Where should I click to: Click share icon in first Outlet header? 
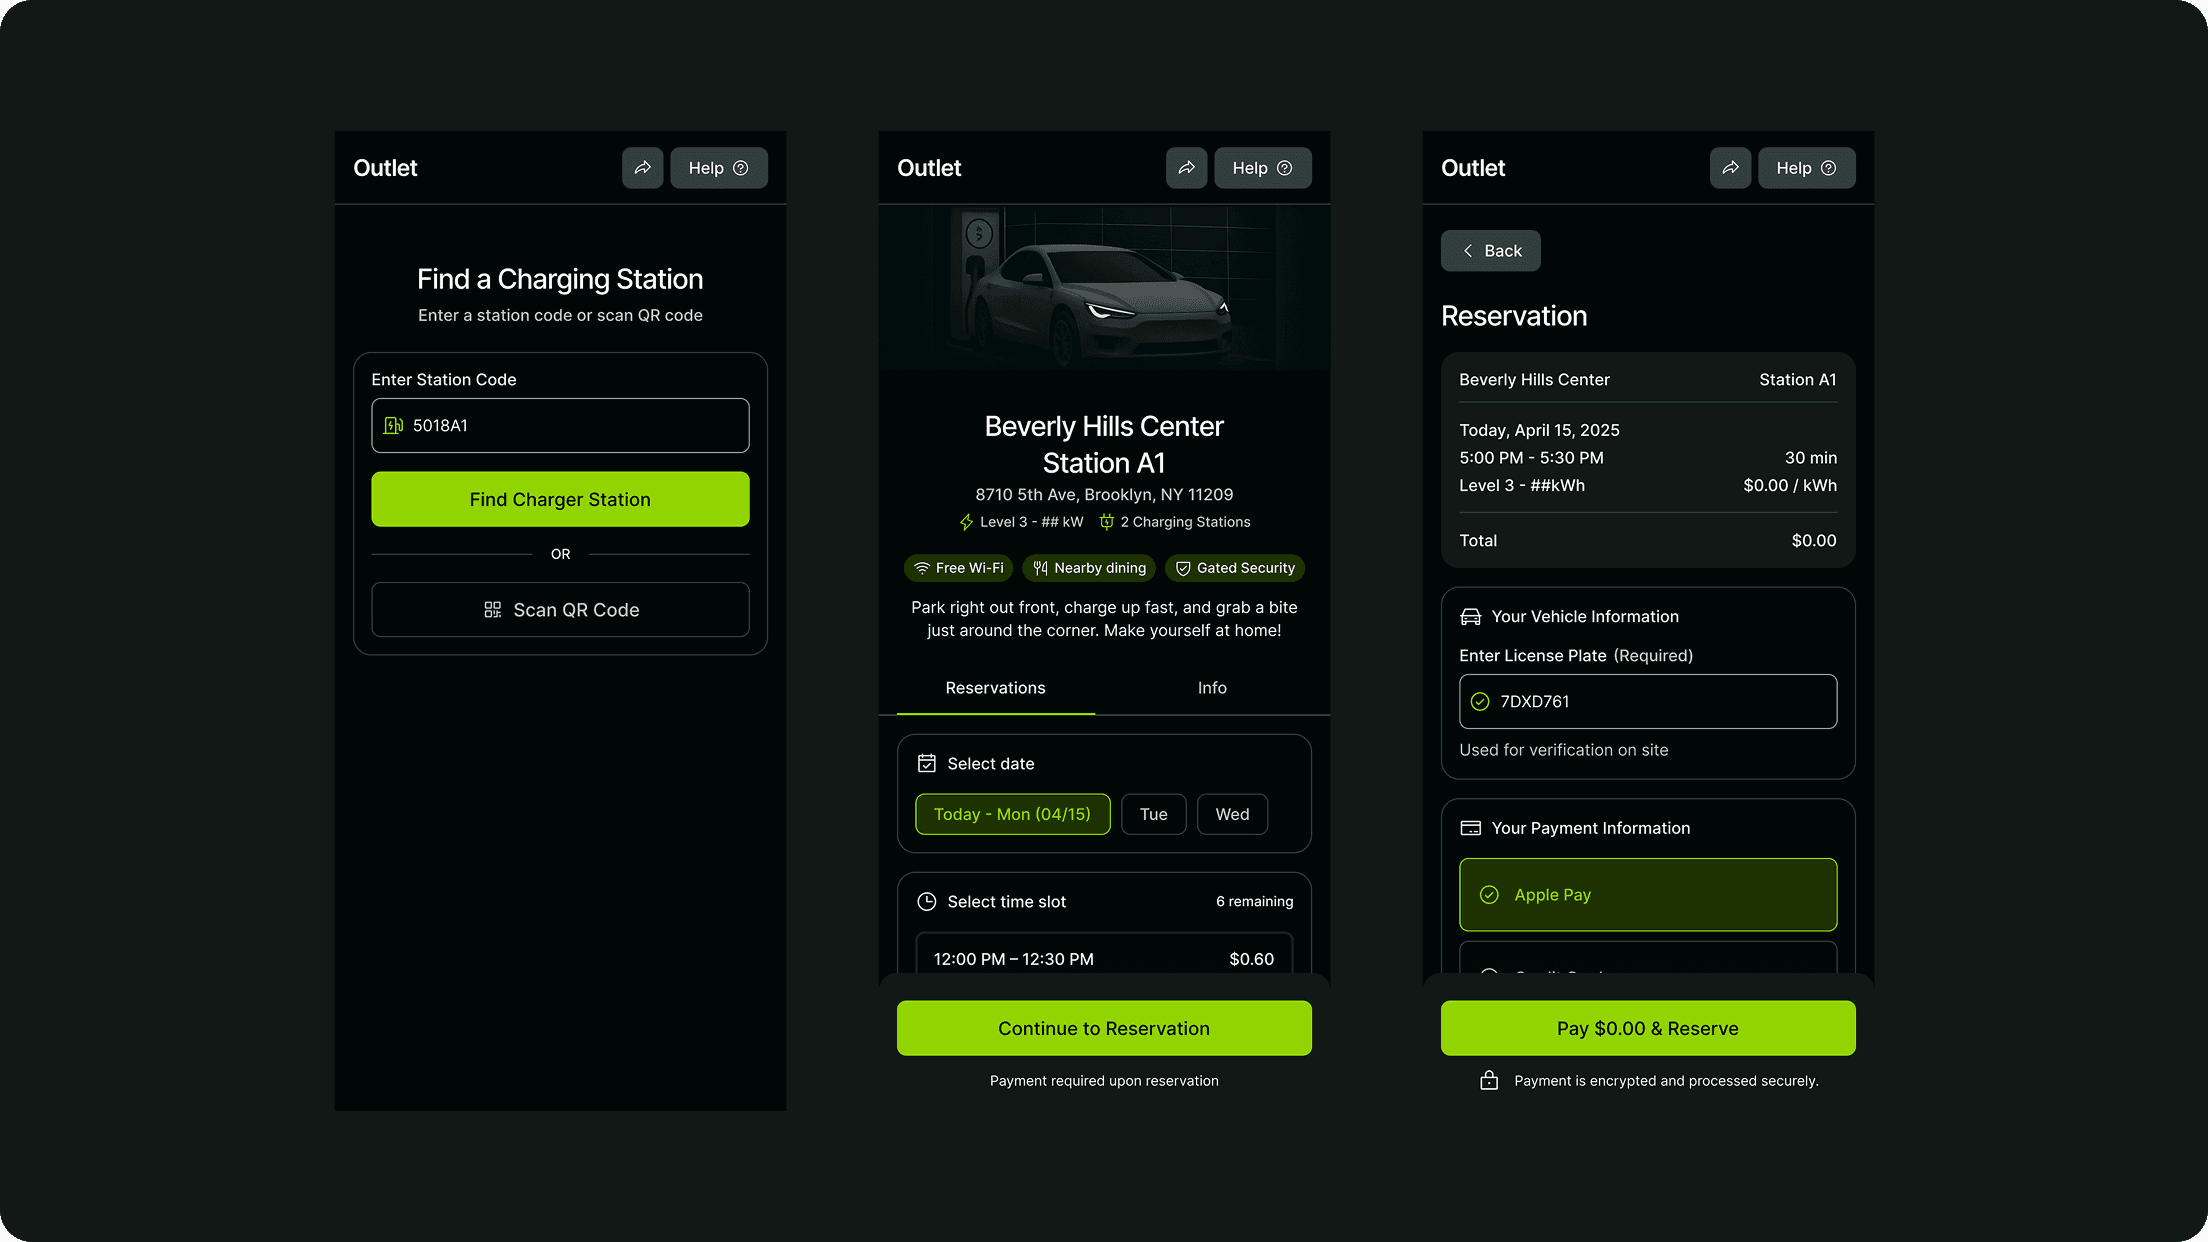click(642, 168)
